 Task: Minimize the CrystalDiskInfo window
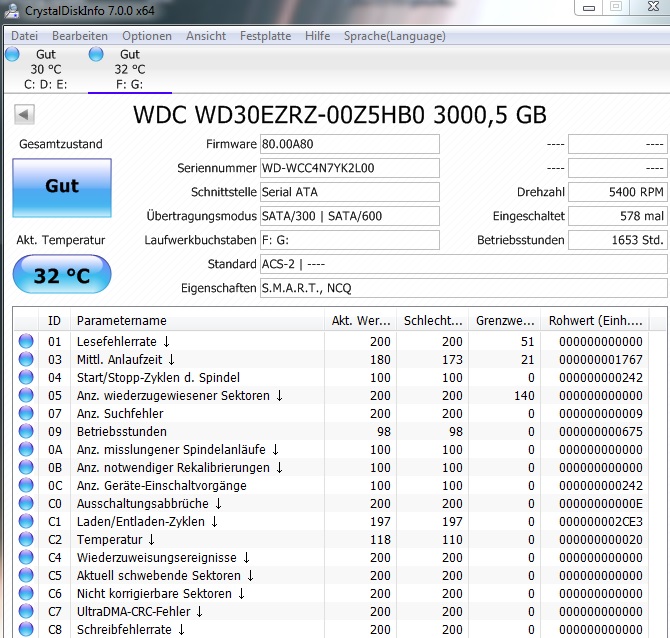pos(589,7)
